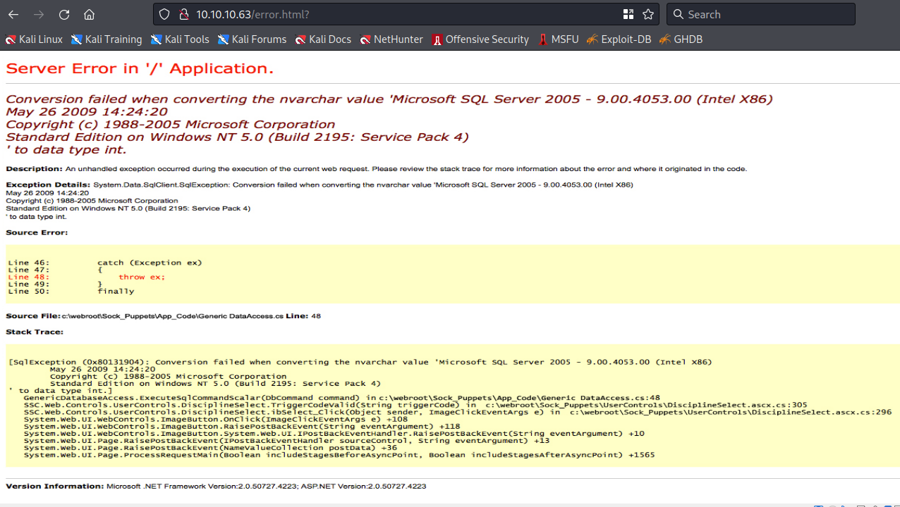The width and height of the screenshot is (900, 507).
Task: Click the insecure connection lock icon
Action: (183, 15)
